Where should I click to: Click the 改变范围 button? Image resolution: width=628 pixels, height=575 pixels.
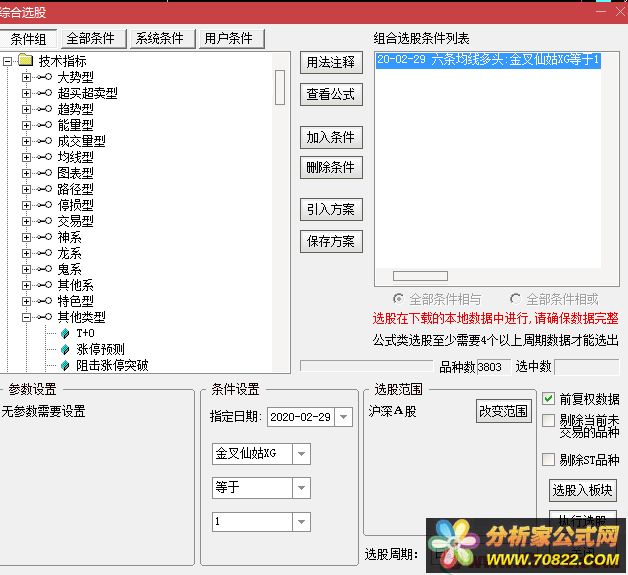pyautogui.click(x=503, y=411)
